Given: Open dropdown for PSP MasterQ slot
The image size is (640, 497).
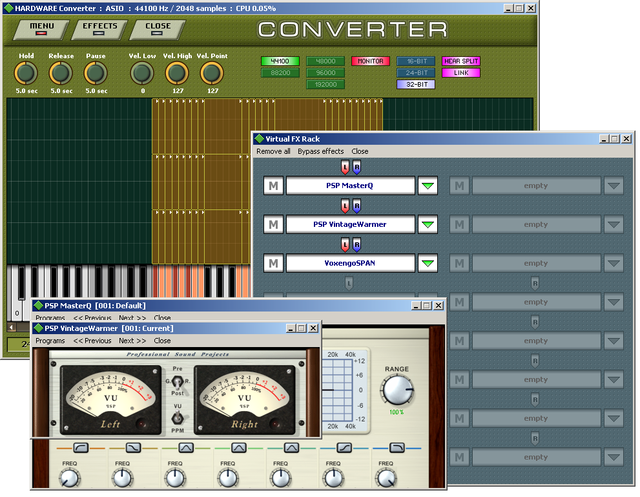Looking at the screenshot, I should click(428, 186).
